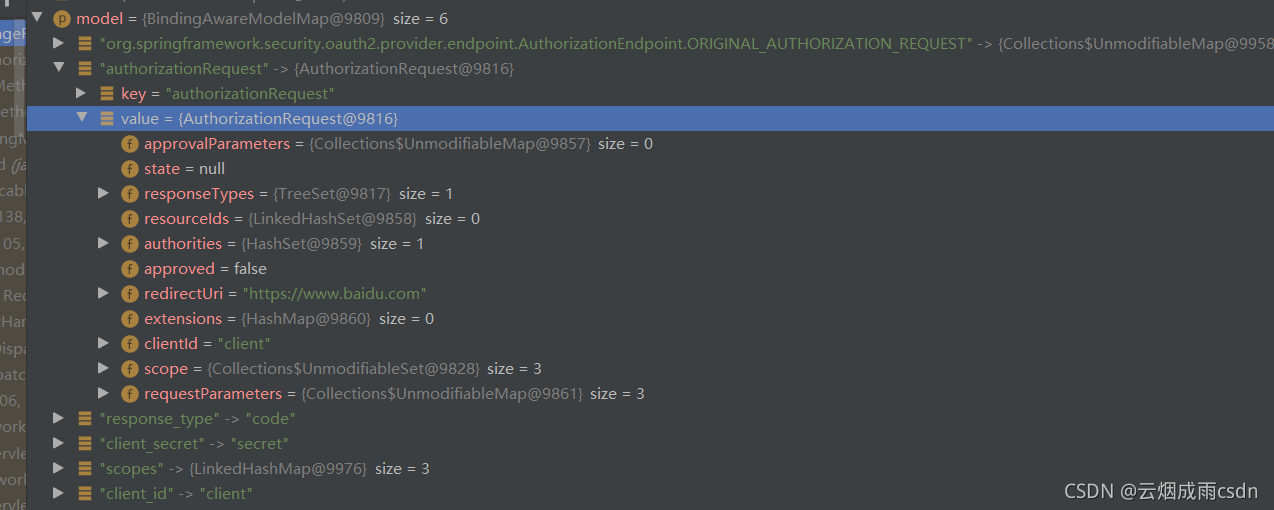Collapse the selected value AuthorizationRequest node

click(82, 118)
